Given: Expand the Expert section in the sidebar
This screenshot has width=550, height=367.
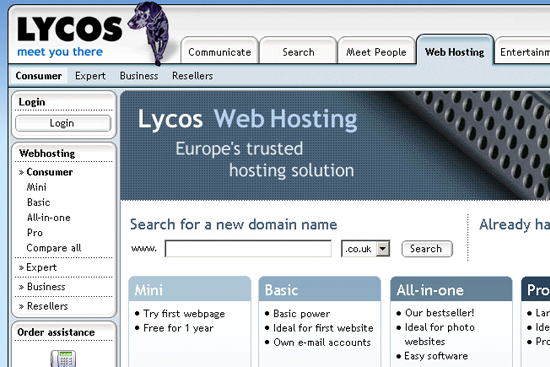Looking at the screenshot, I should coord(38,267).
